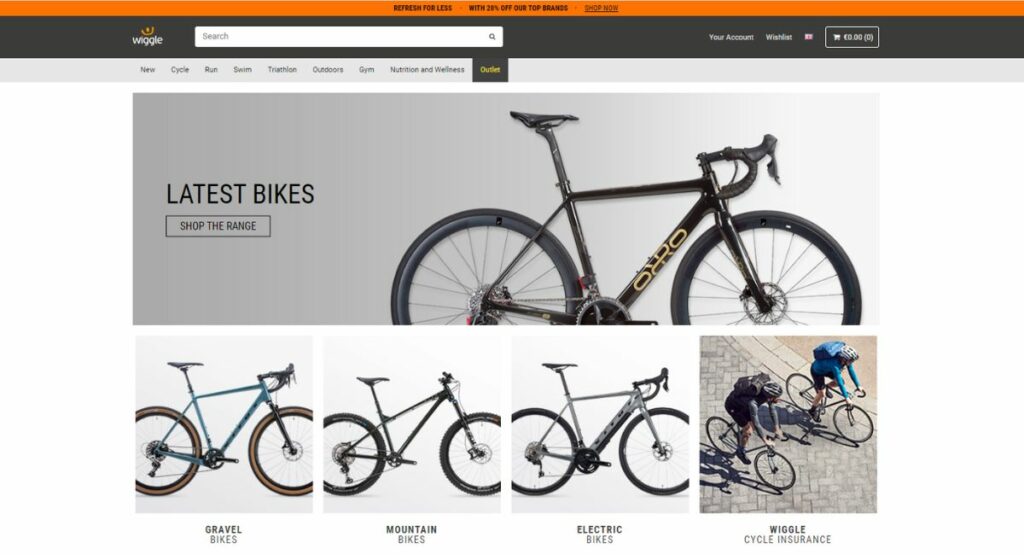The height and width of the screenshot is (555, 1024).
Task: Click Shop The Range button
Action: point(218,226)
